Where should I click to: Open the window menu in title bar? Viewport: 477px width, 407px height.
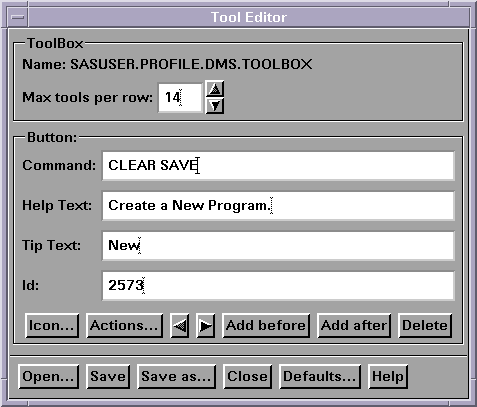click(x=17, y=17)
